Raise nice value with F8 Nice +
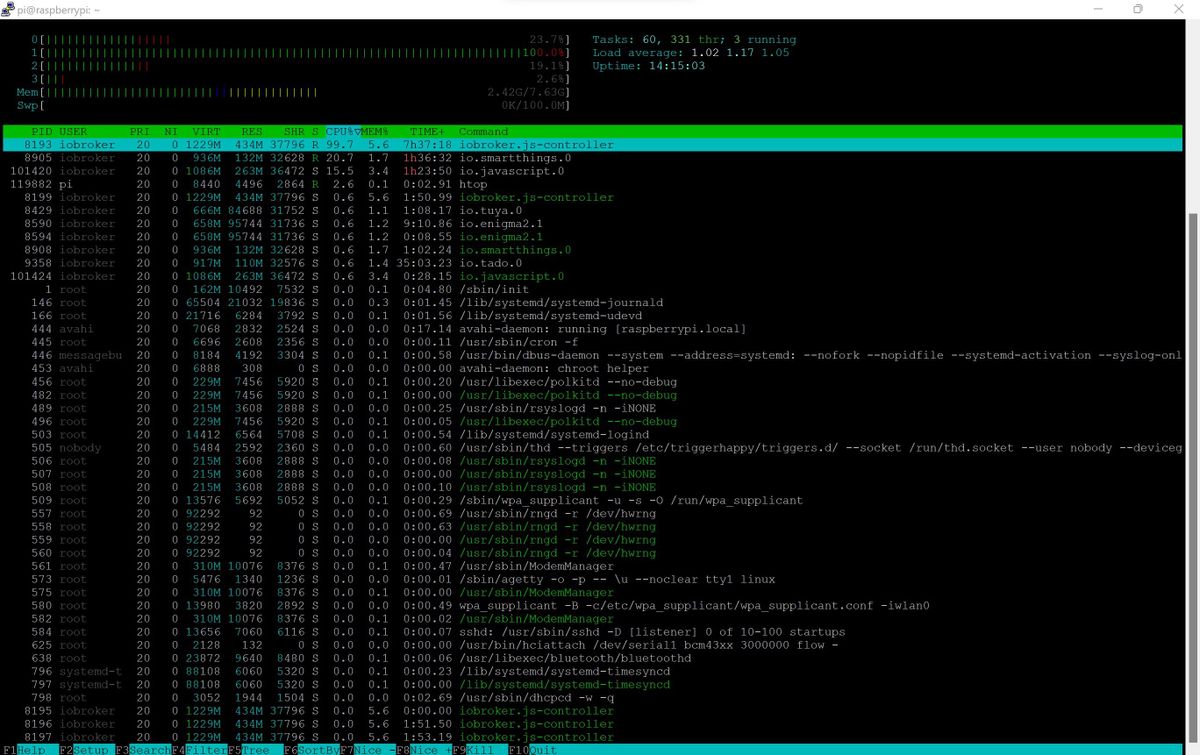Viewport: 1200px width, 755px height. pos(423,749)
